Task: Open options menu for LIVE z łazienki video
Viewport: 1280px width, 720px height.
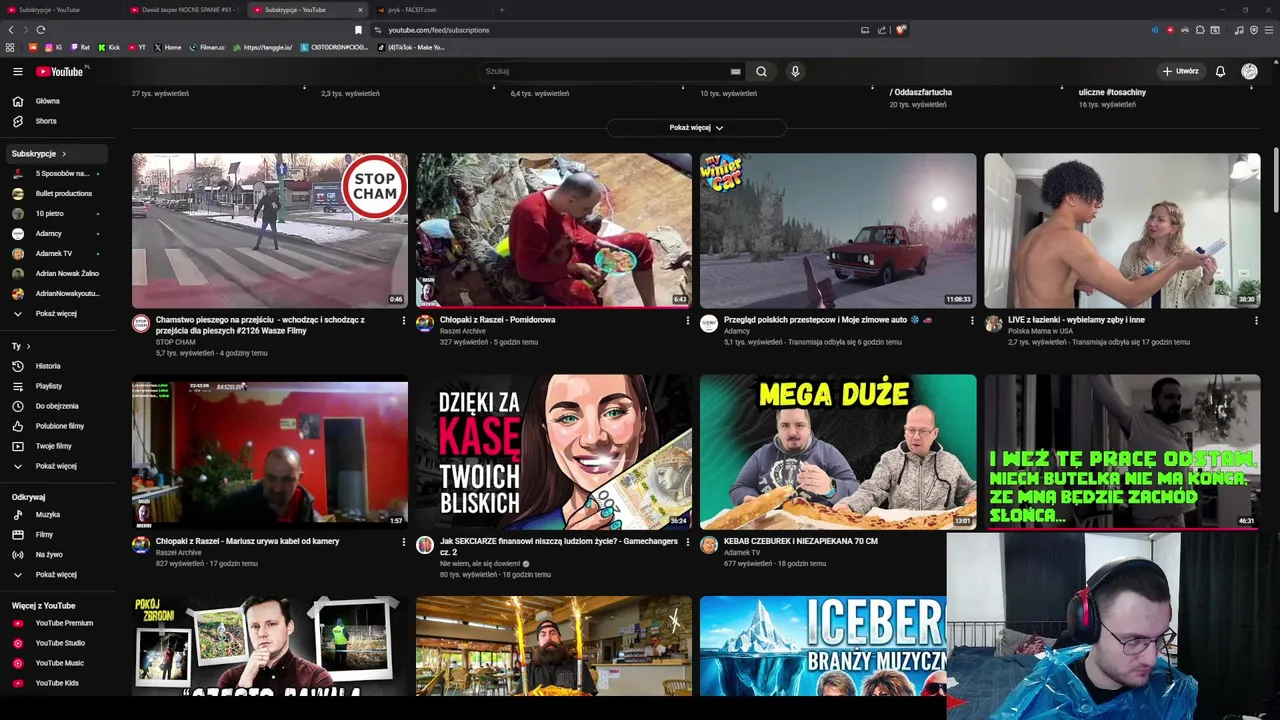Action: point(1256,321)
